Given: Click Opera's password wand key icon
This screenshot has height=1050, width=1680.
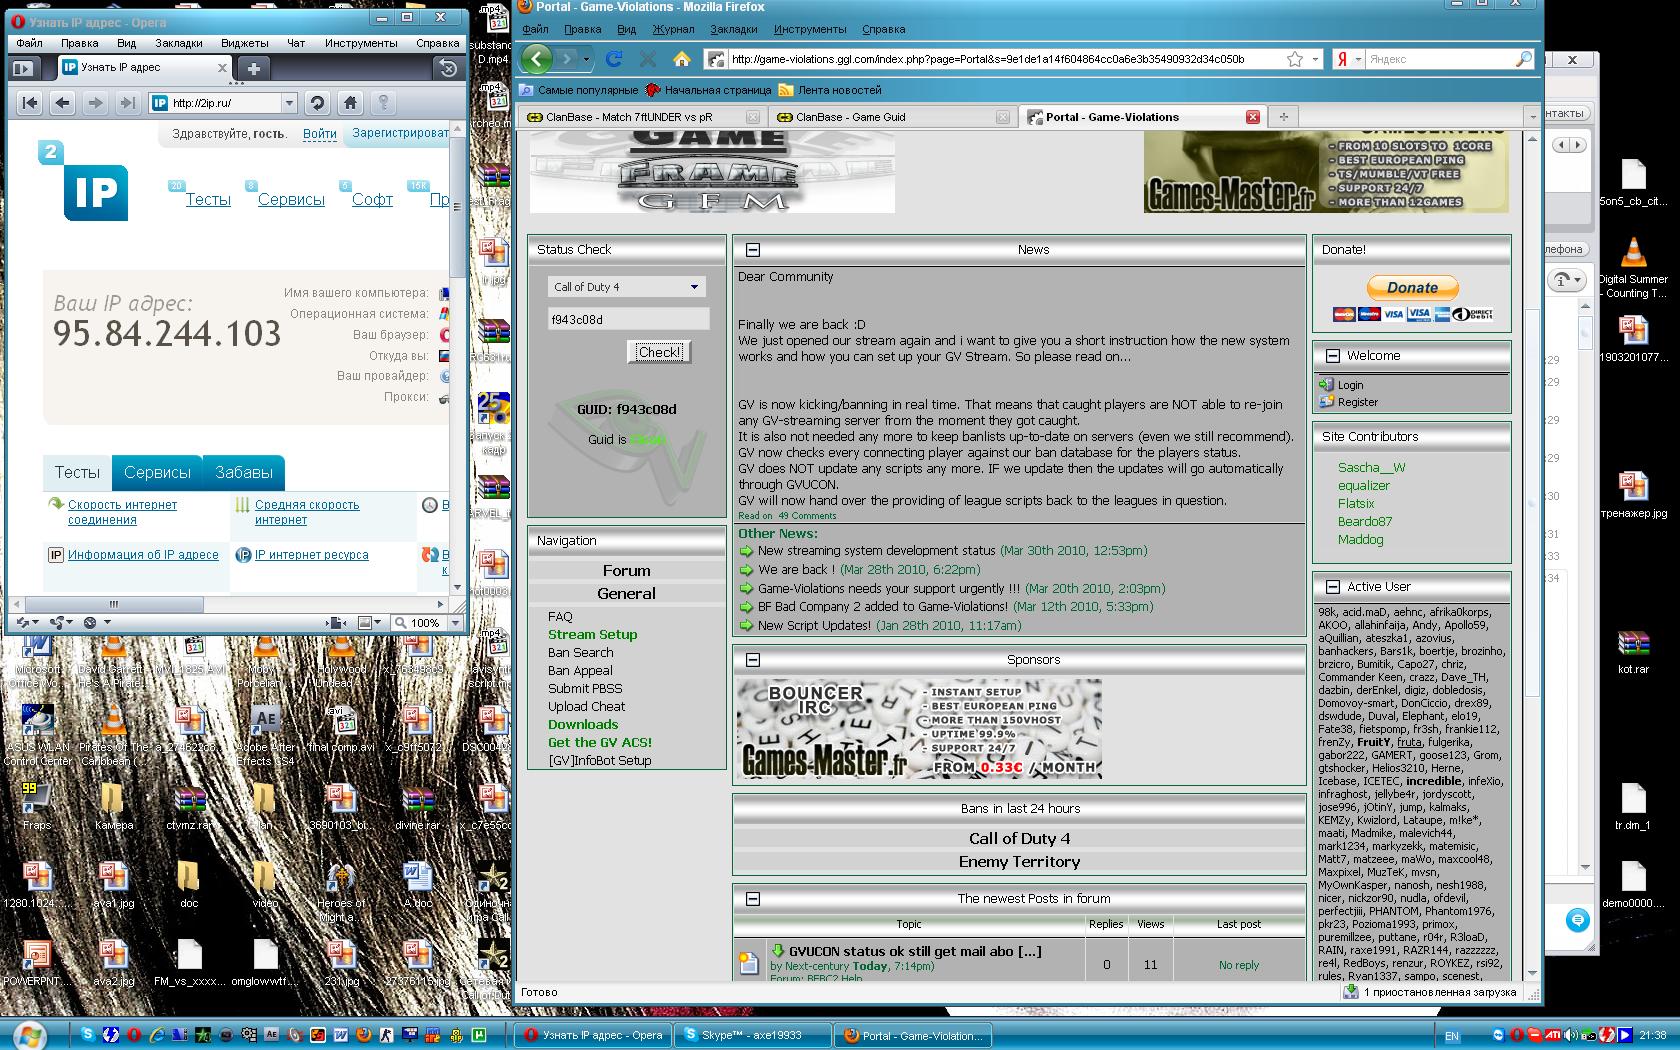Looking at the screenshot, I should coord(383,102).
